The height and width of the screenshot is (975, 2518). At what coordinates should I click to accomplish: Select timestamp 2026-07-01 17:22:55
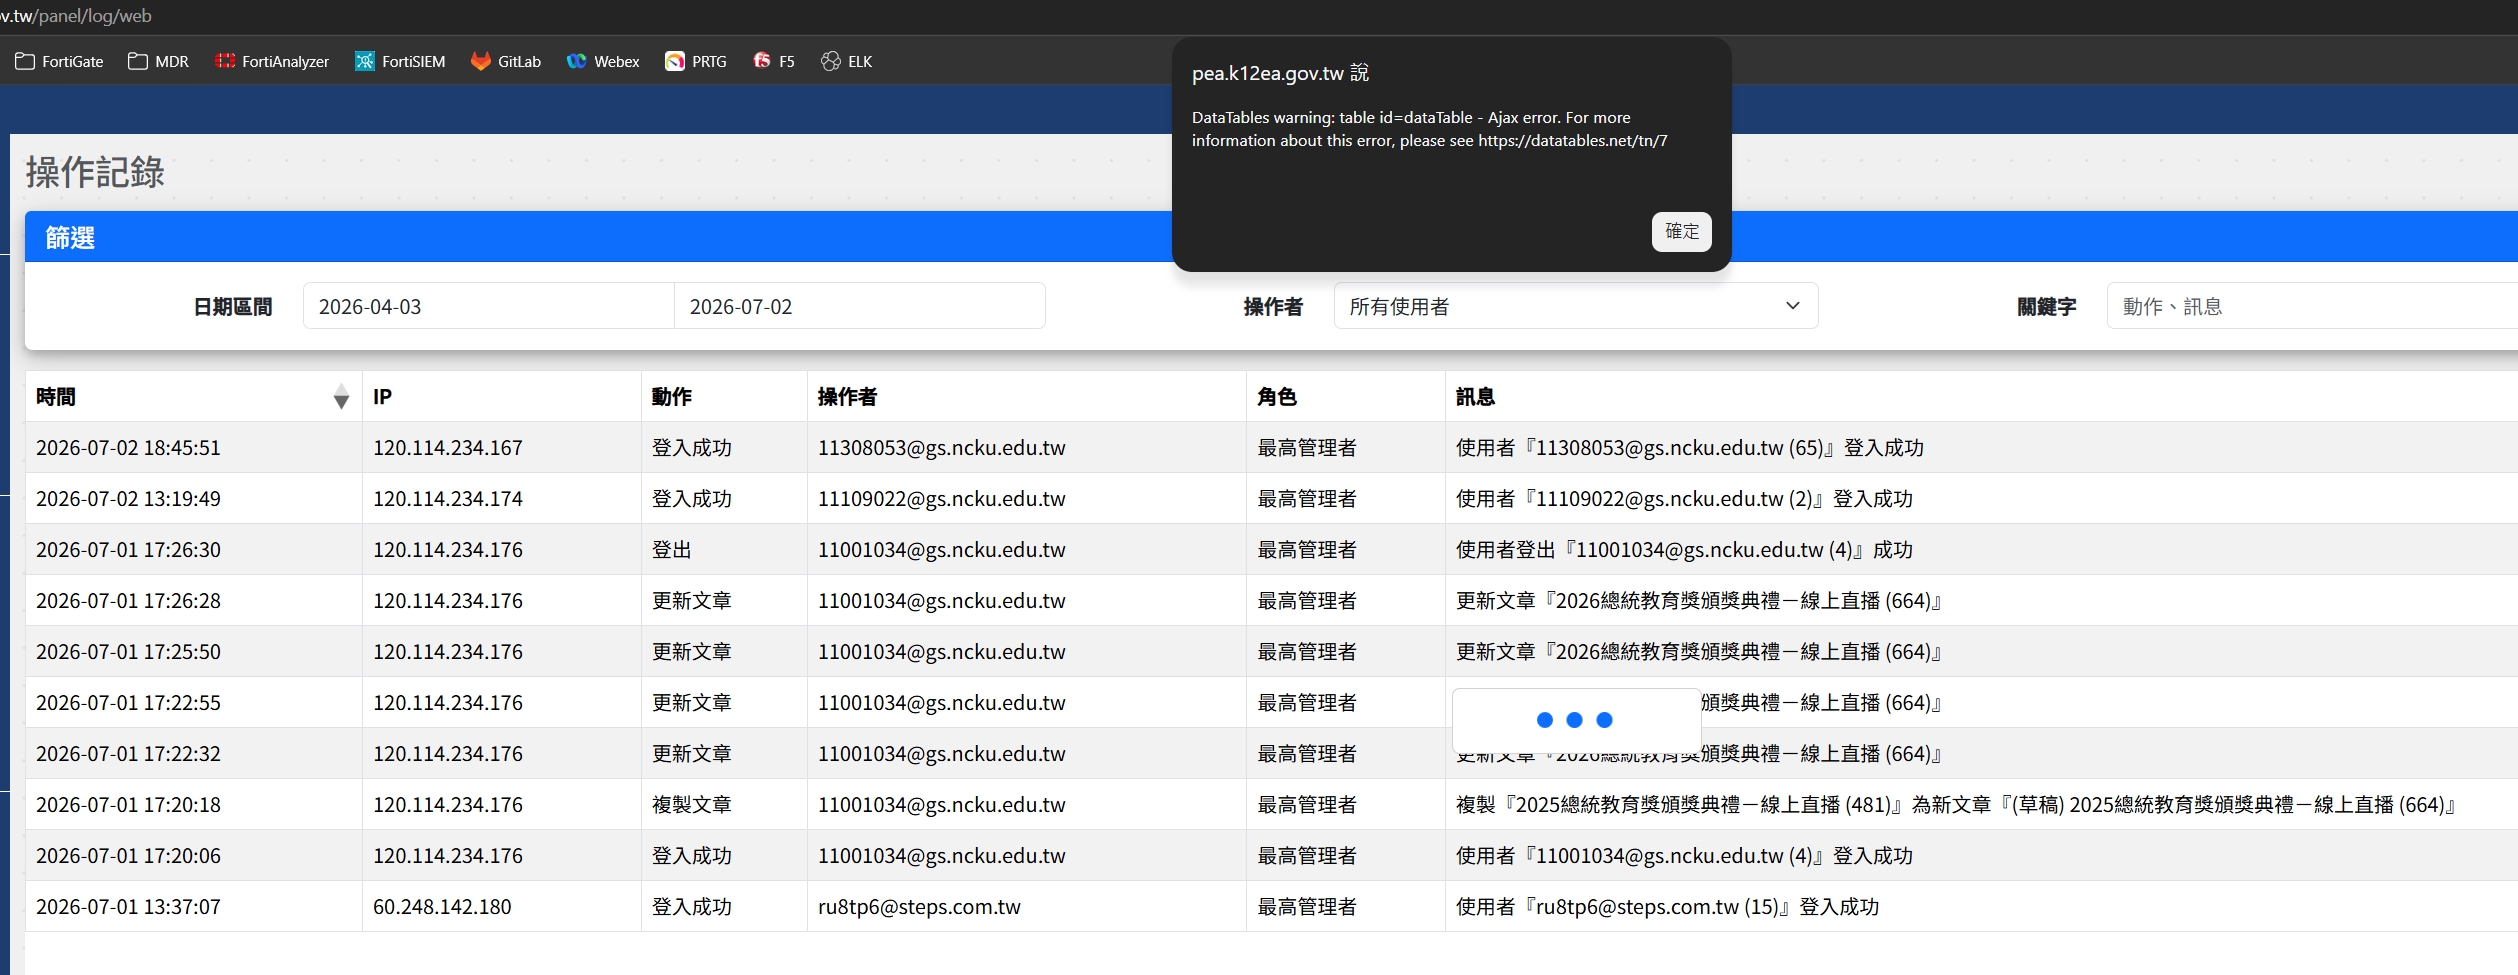(x=128, y=703)
